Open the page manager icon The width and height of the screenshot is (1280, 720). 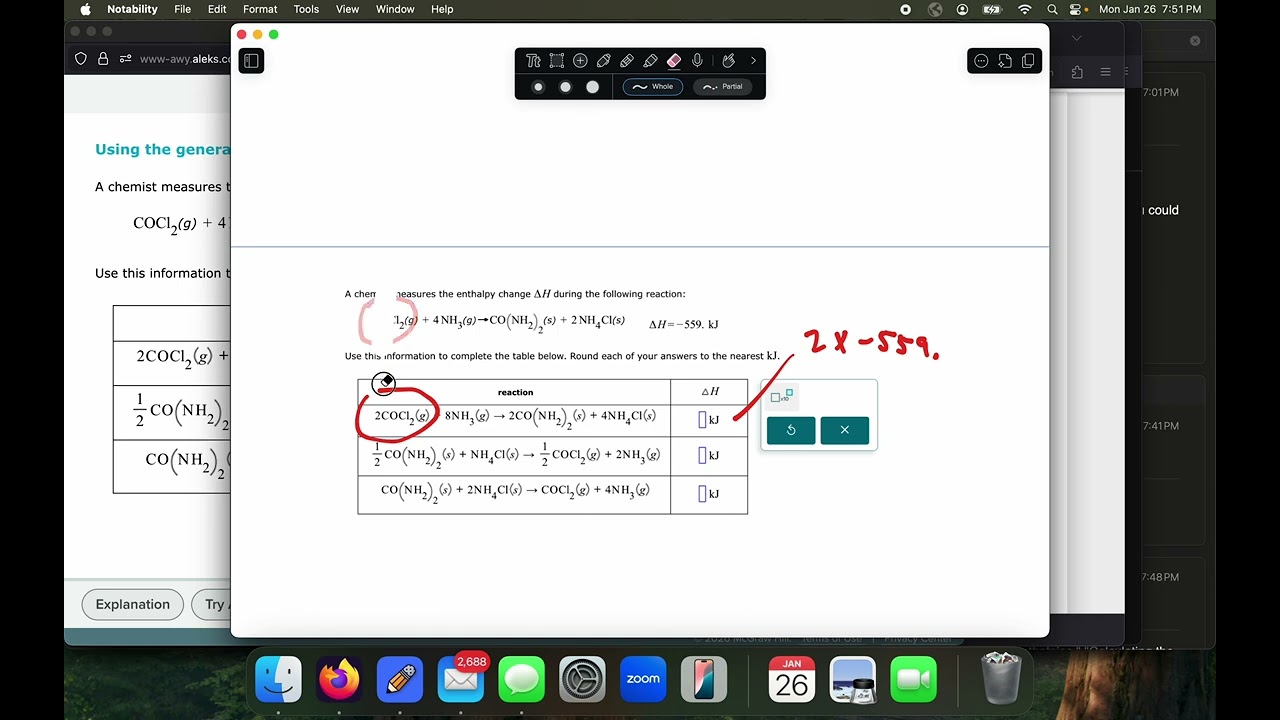[x=1028, y=61]
